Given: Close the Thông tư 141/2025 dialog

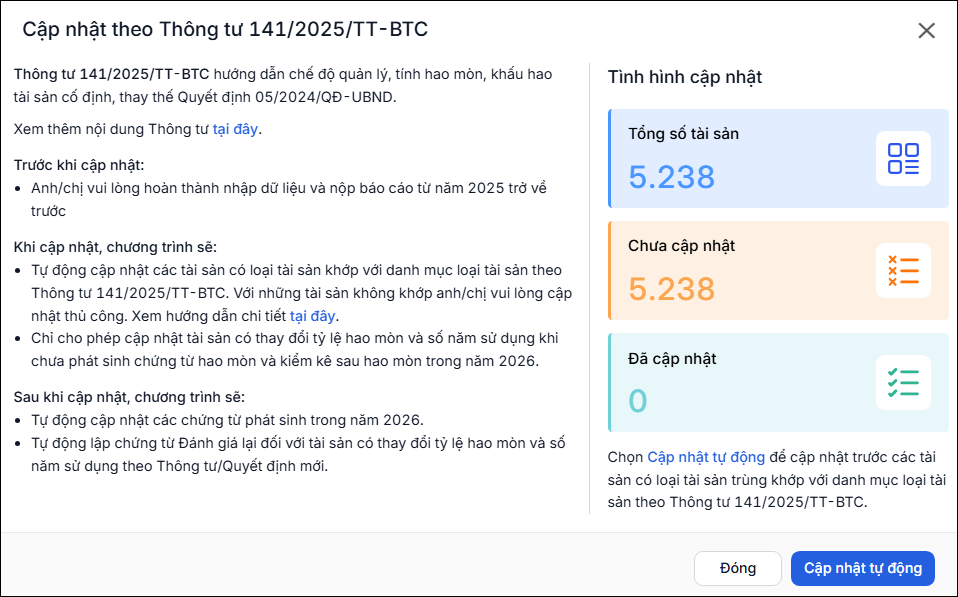Looking at the screenshot, I should pyautogui.click(x=926, y=31).
